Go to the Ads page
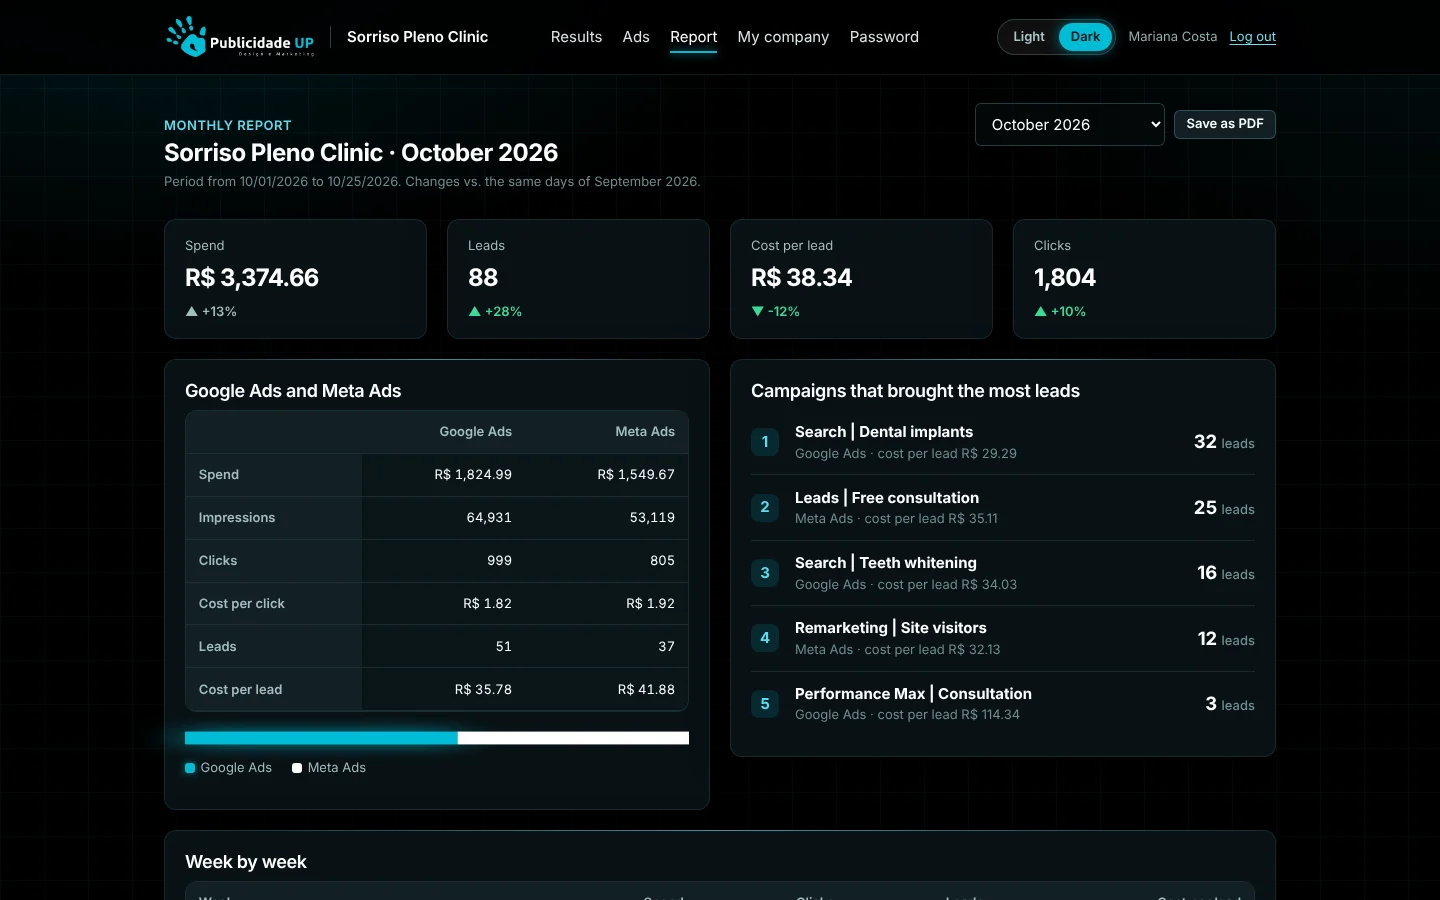The image size is (1440, 900). pos(636,37)
